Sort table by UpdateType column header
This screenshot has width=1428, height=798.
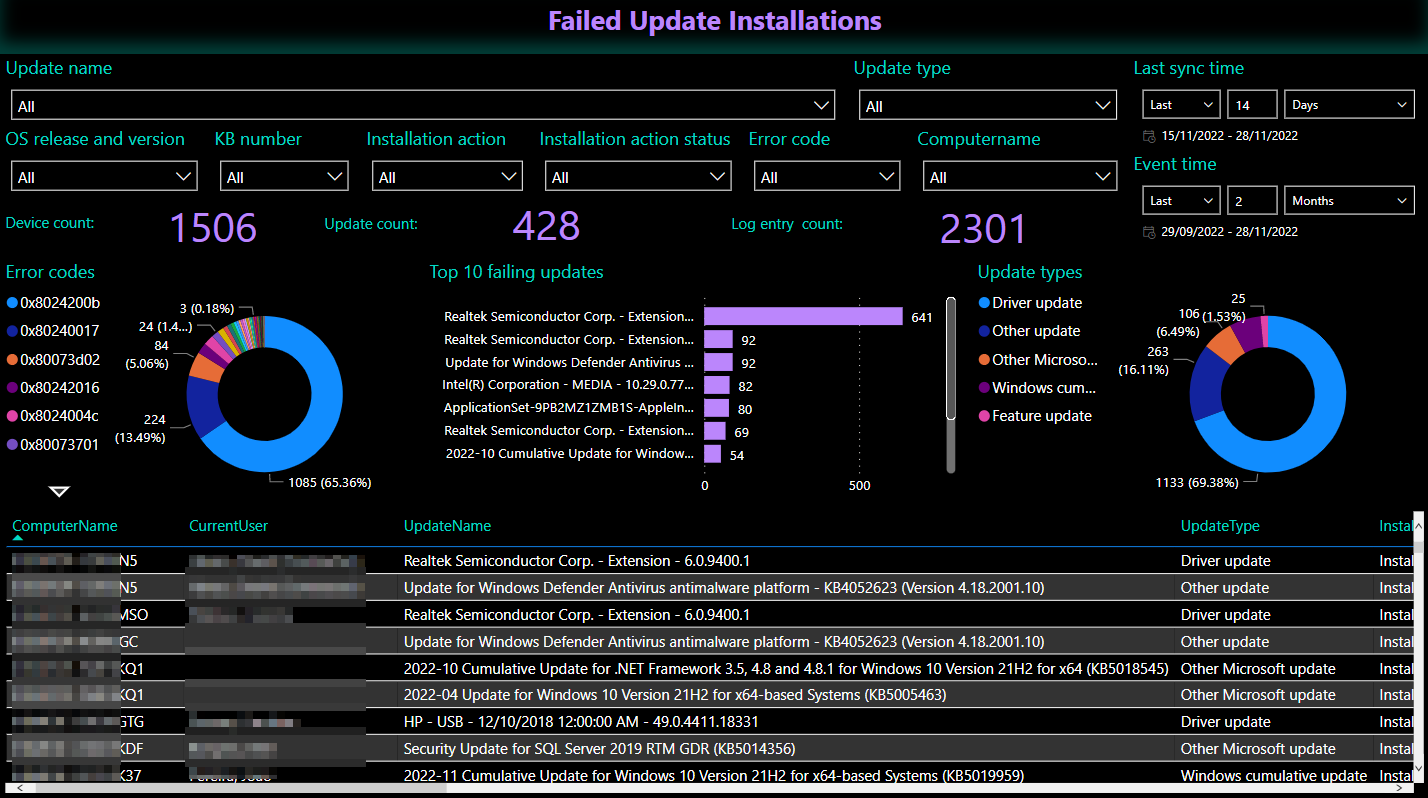(x=1220, y=526)
